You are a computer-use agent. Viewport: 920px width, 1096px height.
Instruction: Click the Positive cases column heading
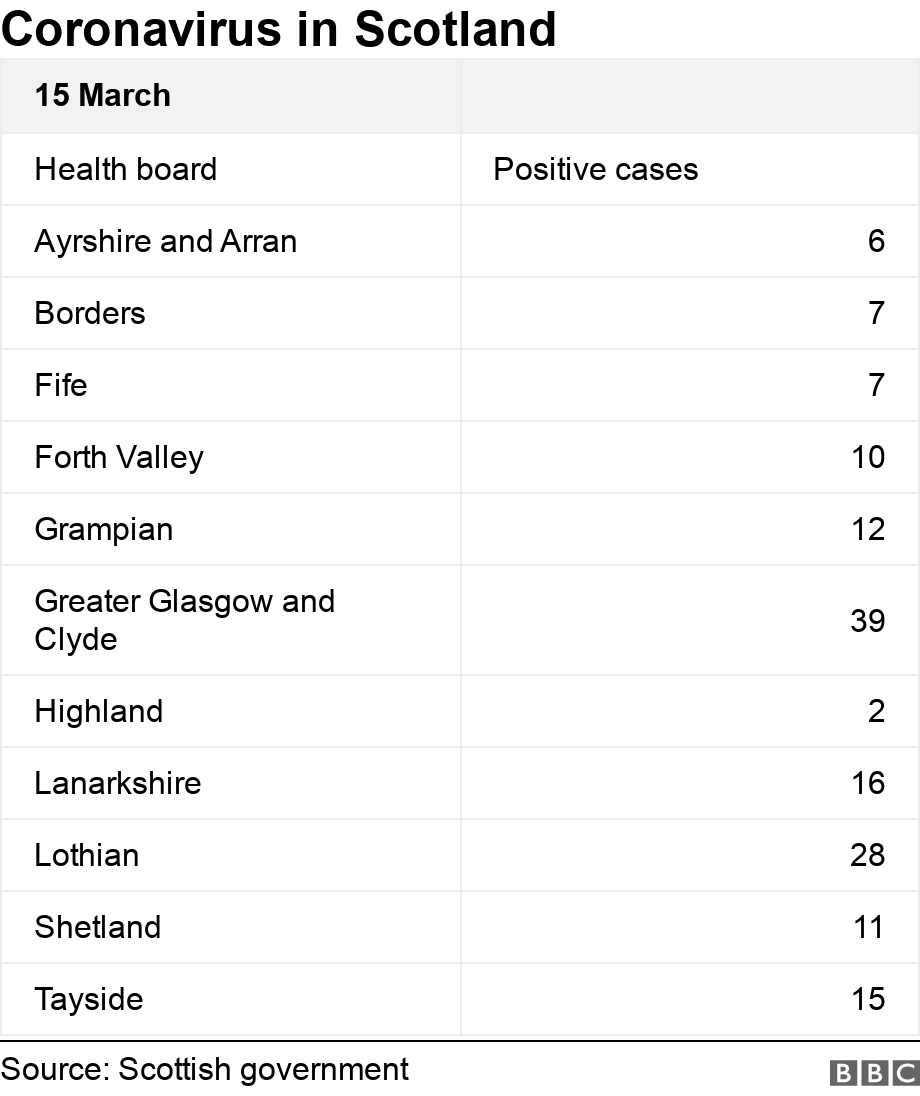596,169
